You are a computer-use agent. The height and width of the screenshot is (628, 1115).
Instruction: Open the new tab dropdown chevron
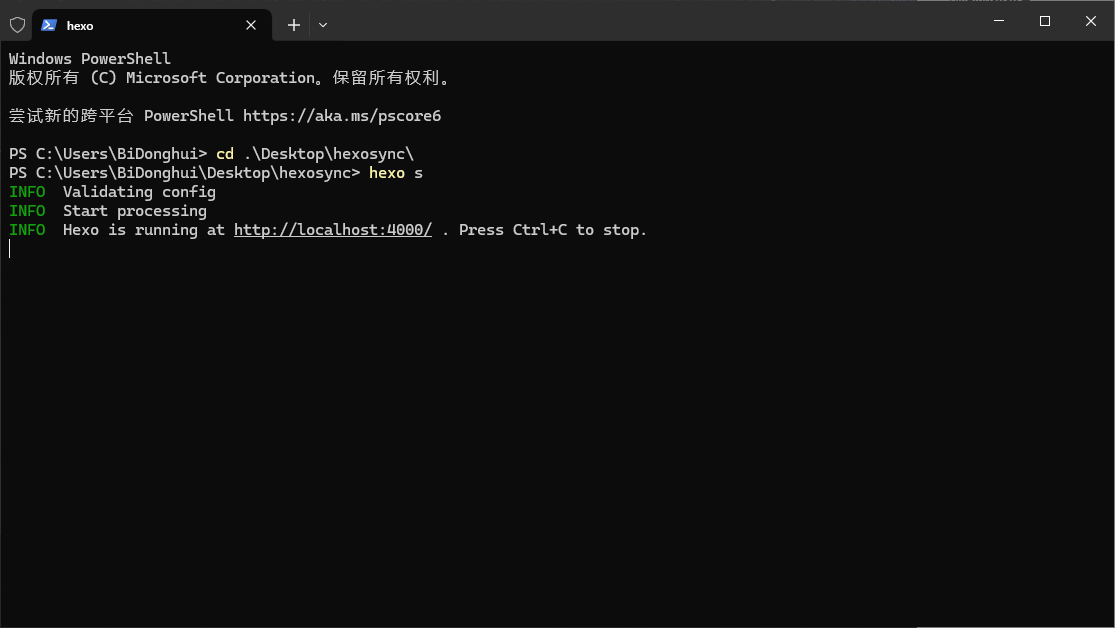click(x=322, y=25)
